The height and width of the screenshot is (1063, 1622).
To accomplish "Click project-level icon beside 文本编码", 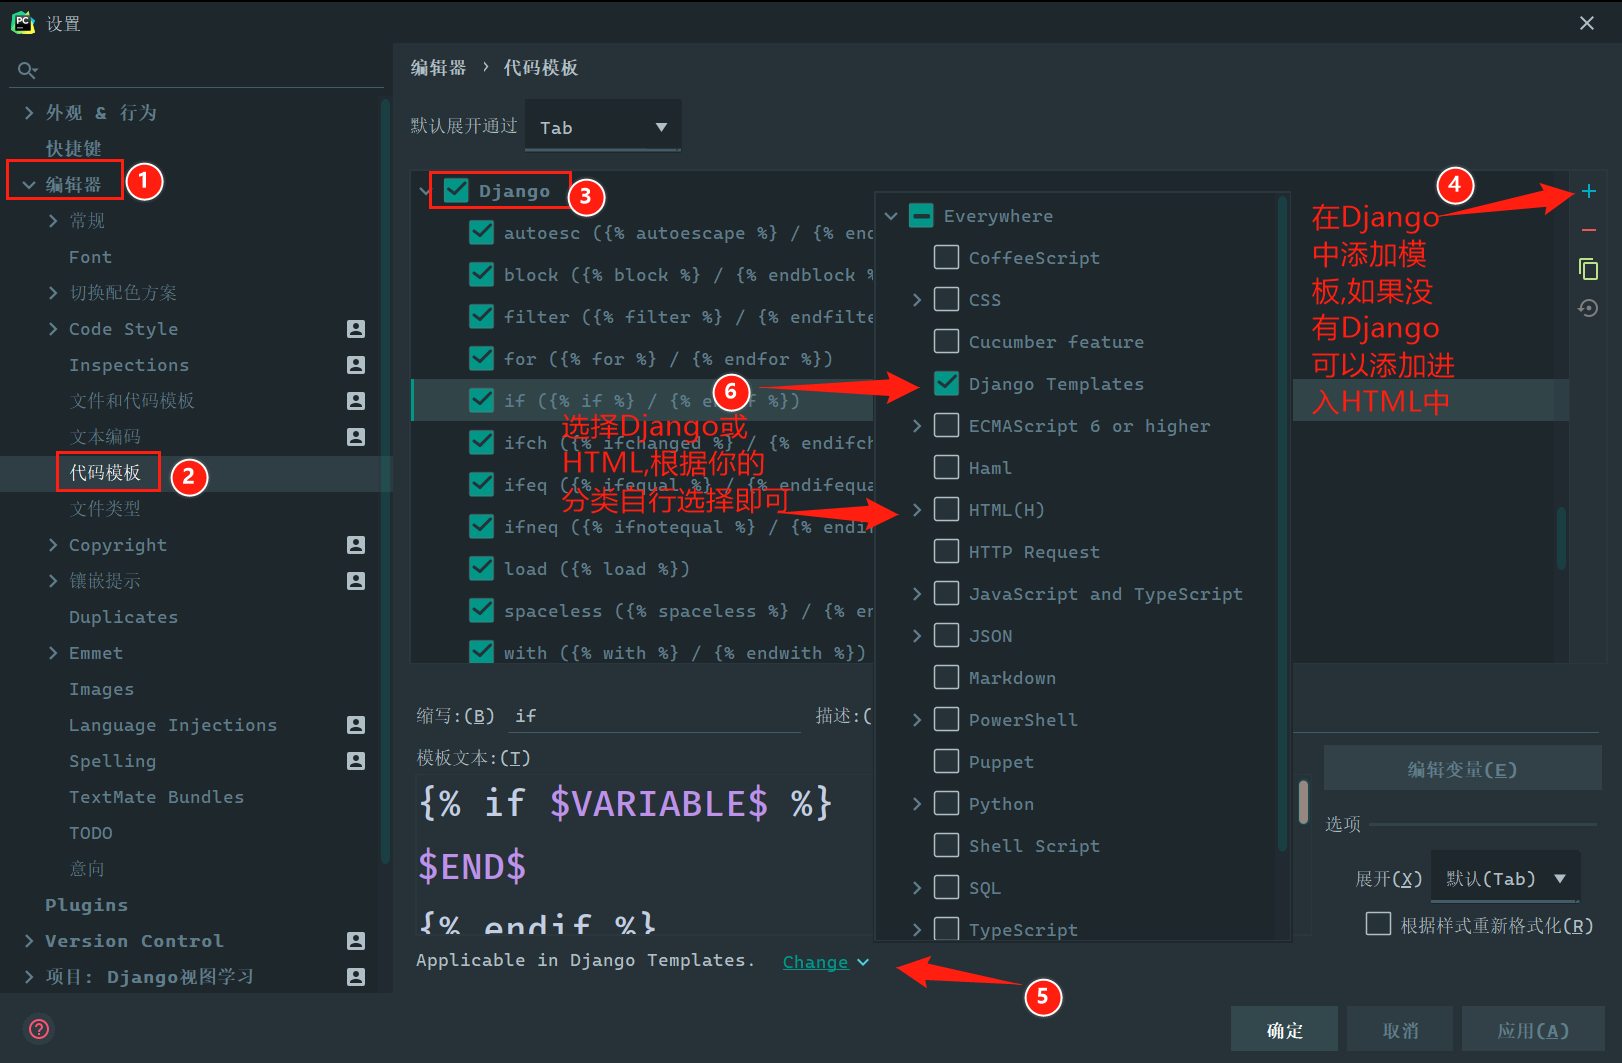I will coord(356,437).
